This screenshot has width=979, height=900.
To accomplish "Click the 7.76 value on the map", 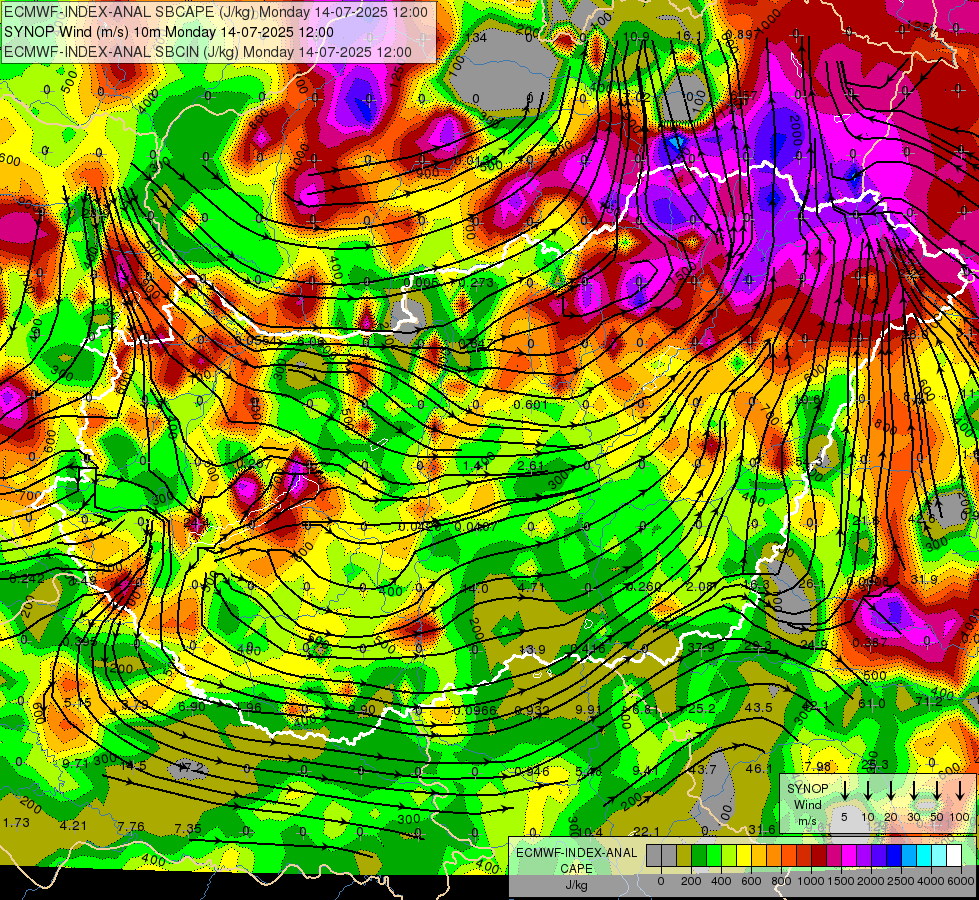I will point(130,827).
